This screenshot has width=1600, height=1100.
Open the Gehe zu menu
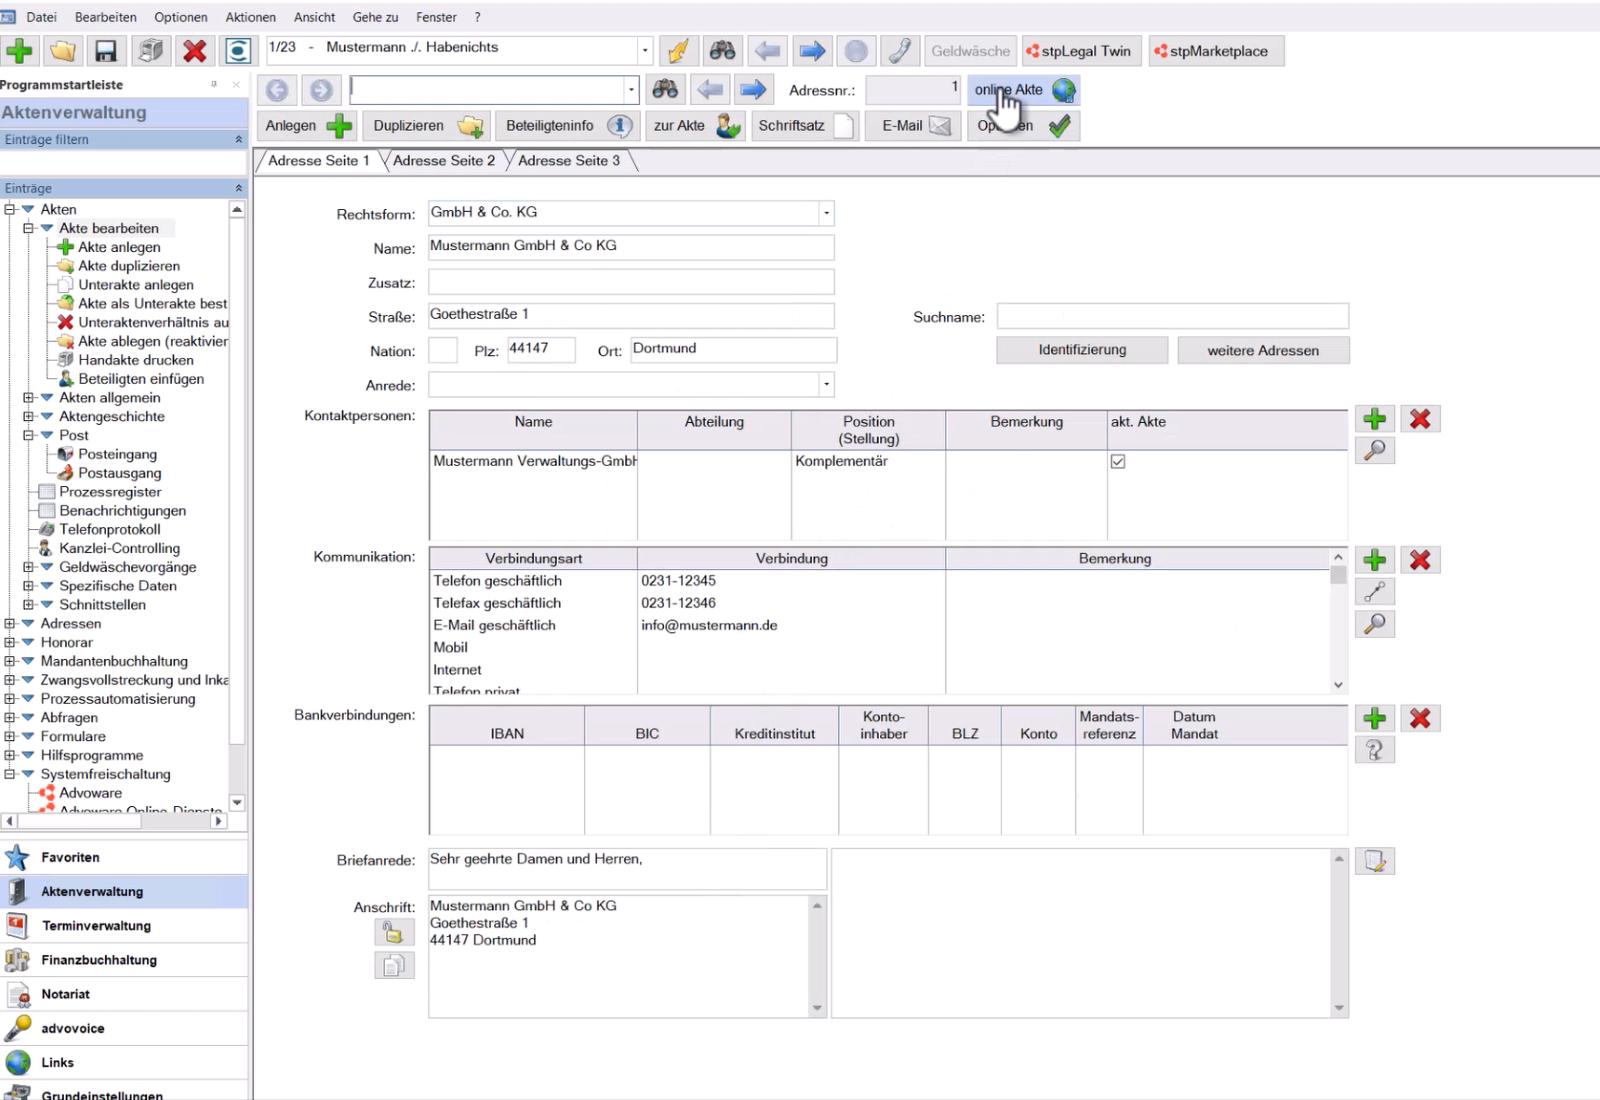pos(375,17)
